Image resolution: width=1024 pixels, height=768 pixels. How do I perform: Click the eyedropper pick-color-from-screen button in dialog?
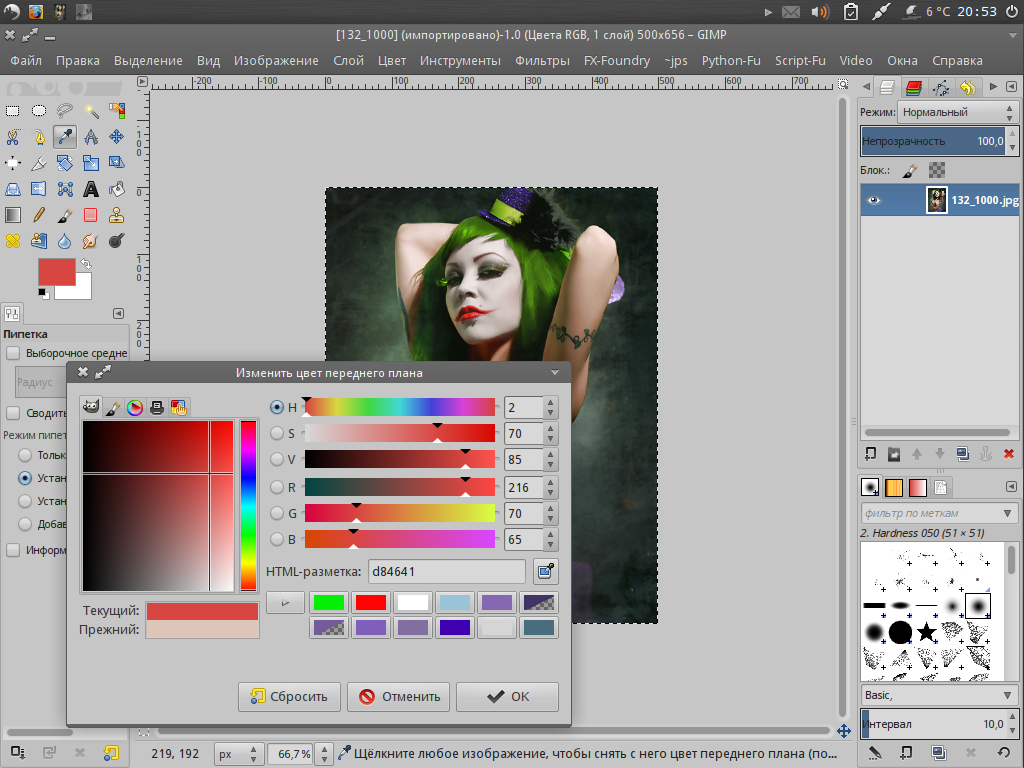[x=545, y=572]
